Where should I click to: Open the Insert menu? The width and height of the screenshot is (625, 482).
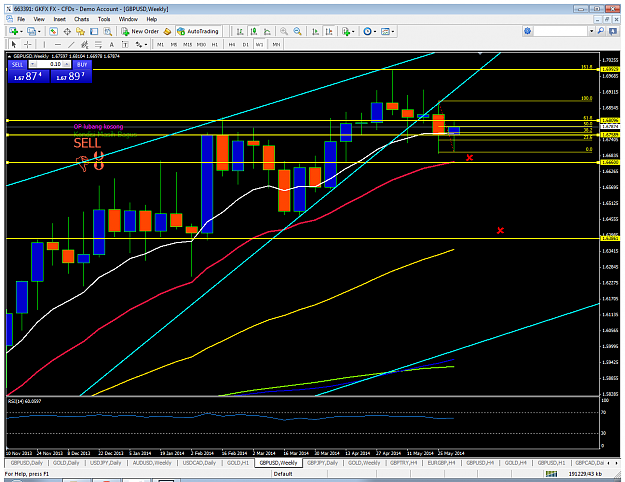(x=59, y=19)
